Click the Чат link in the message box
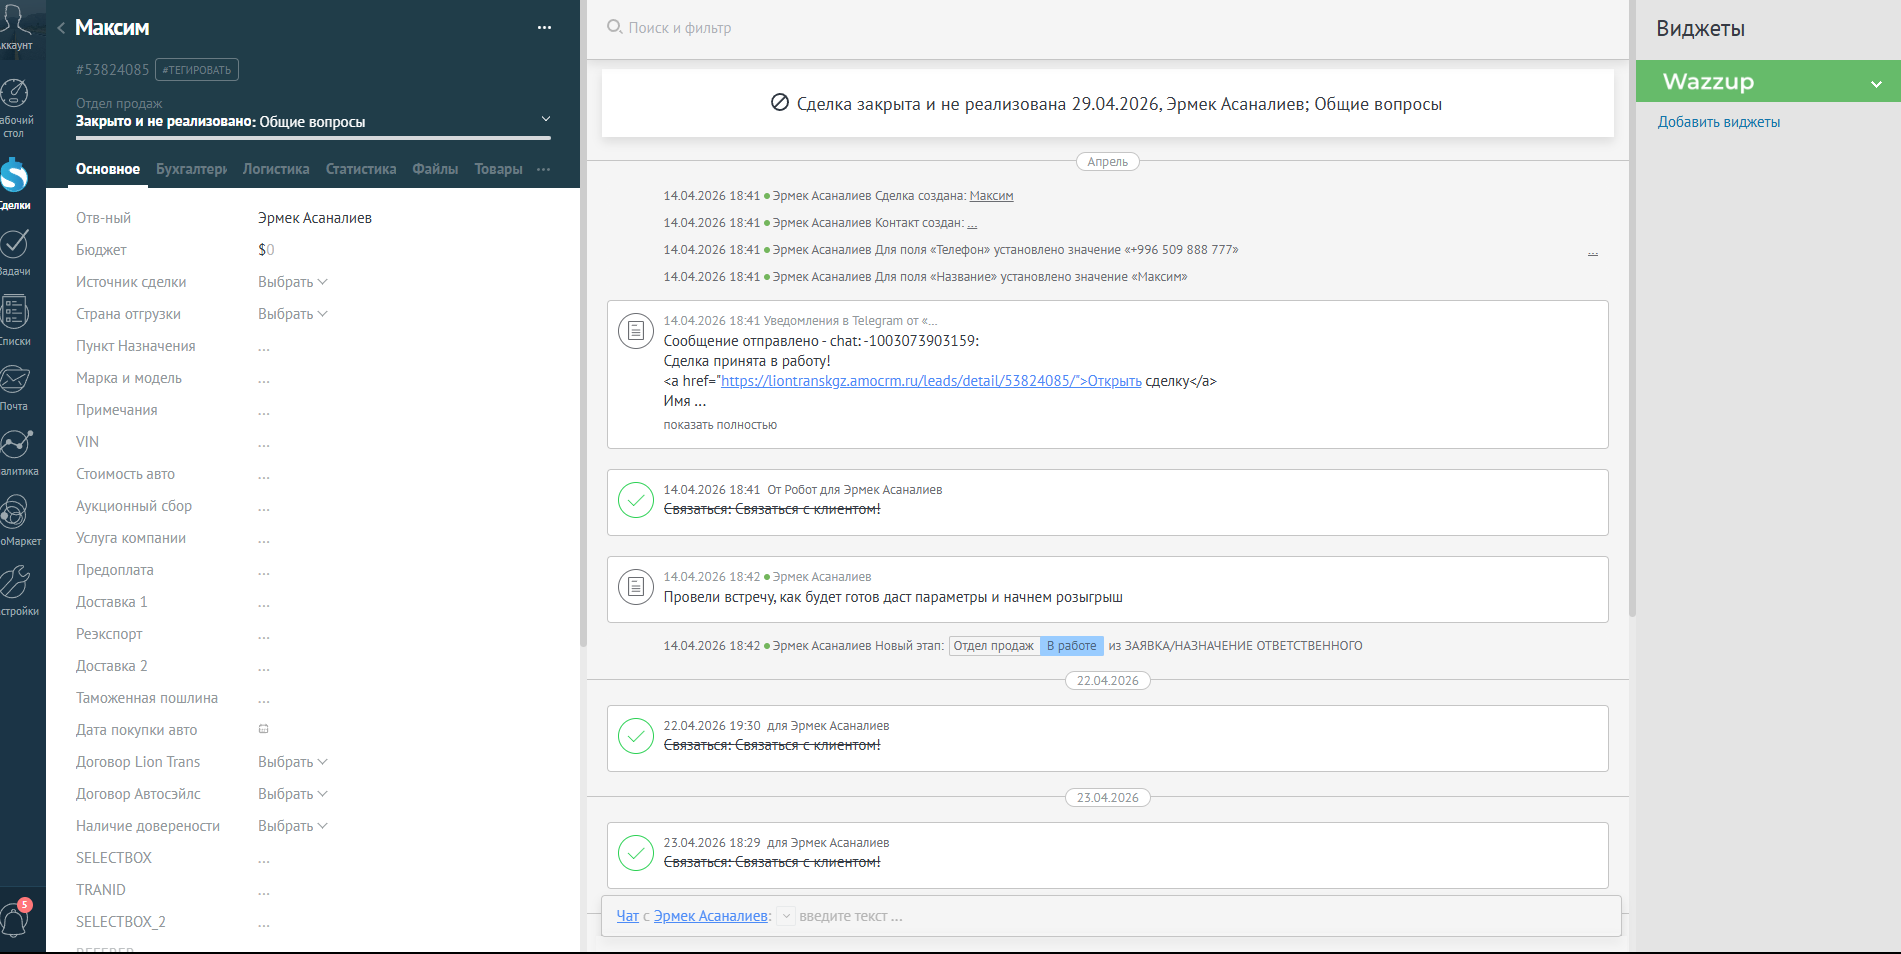Image resolution: width=1901 pixels, height=954 pixels. pos(627,916)
